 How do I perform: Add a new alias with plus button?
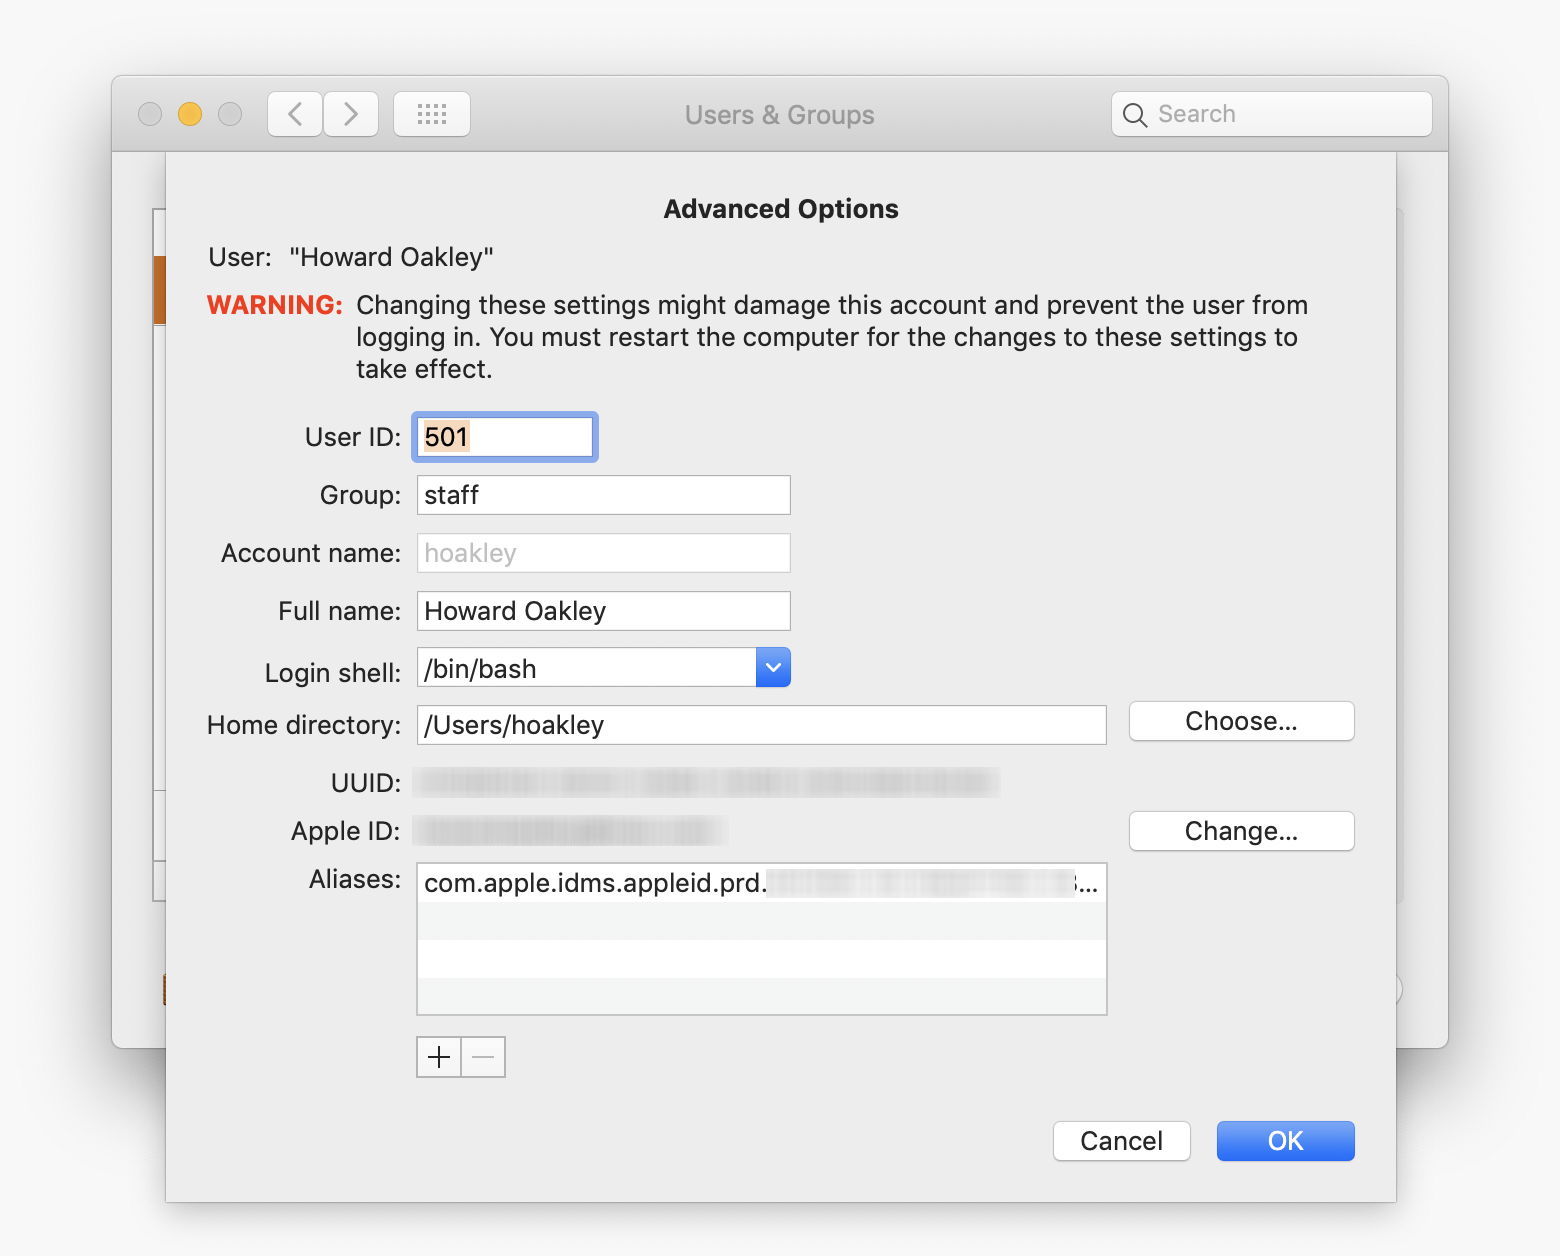click(439, 1057)
